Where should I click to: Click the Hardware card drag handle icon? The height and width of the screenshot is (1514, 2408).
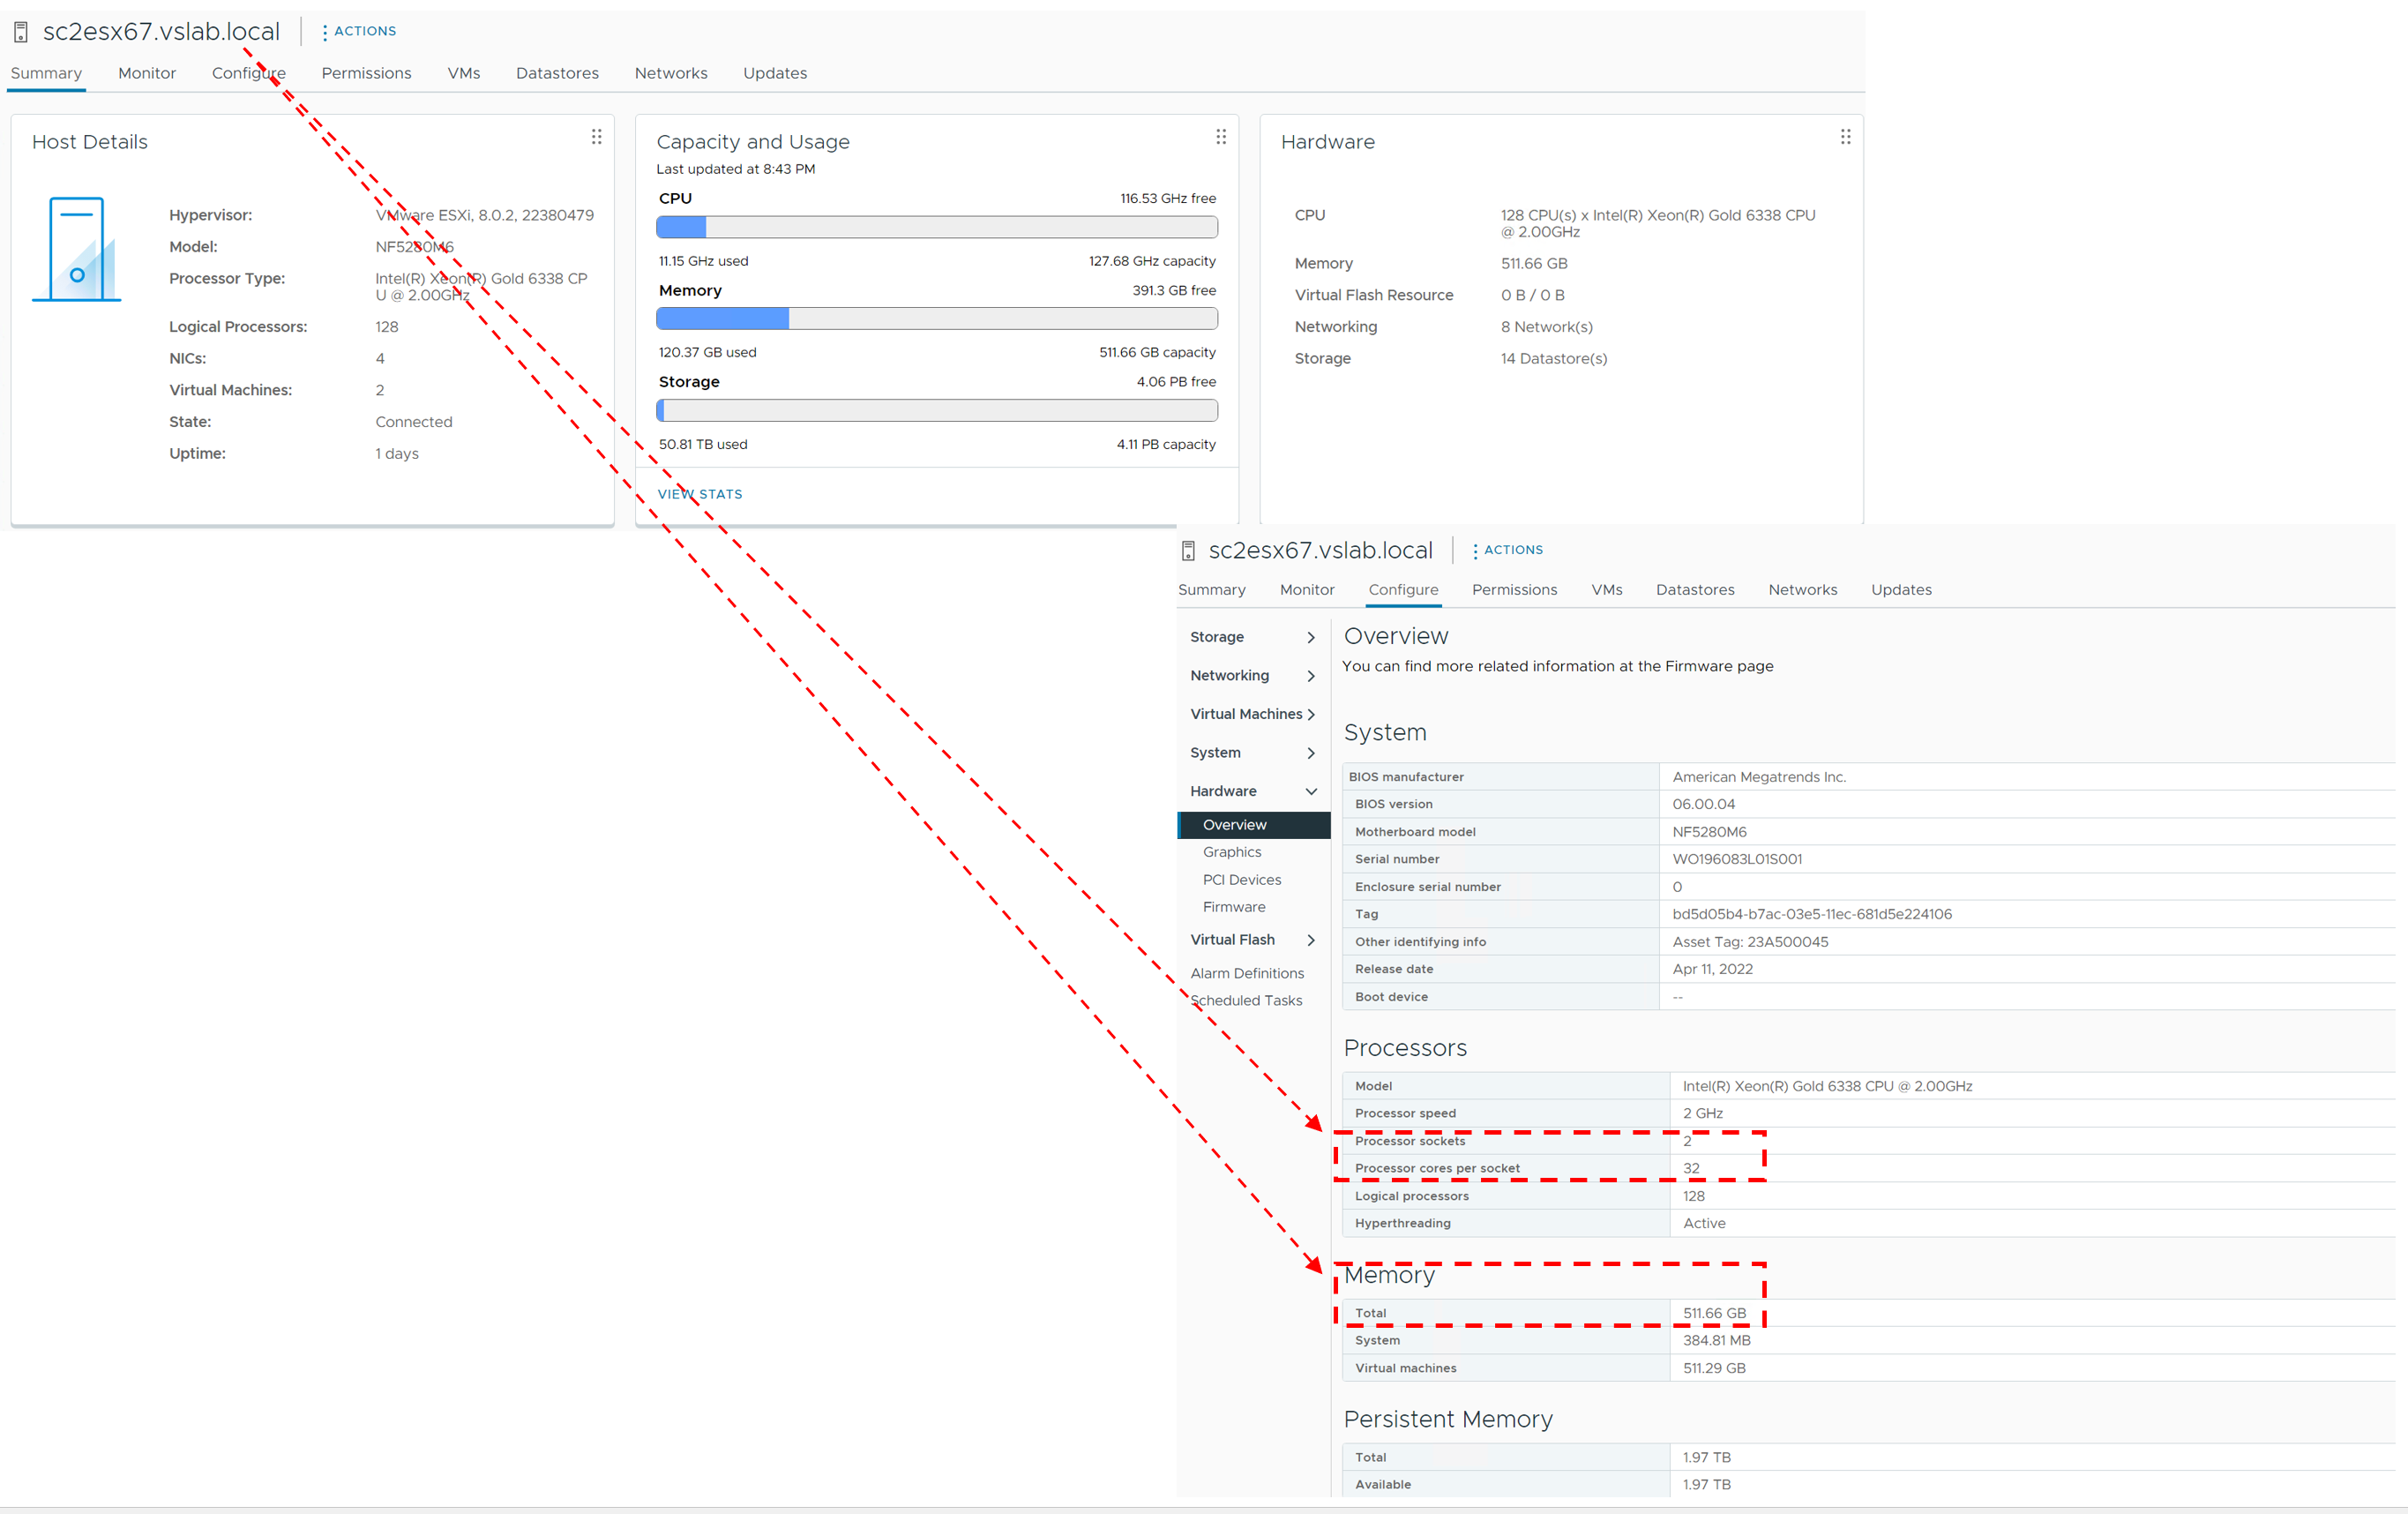pyautogui.click(x=1845, y=137)
